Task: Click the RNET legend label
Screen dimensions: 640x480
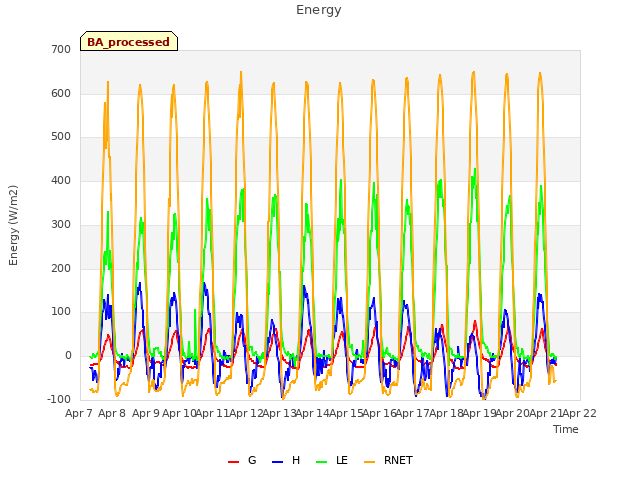Action: click(x=398, y=460)
